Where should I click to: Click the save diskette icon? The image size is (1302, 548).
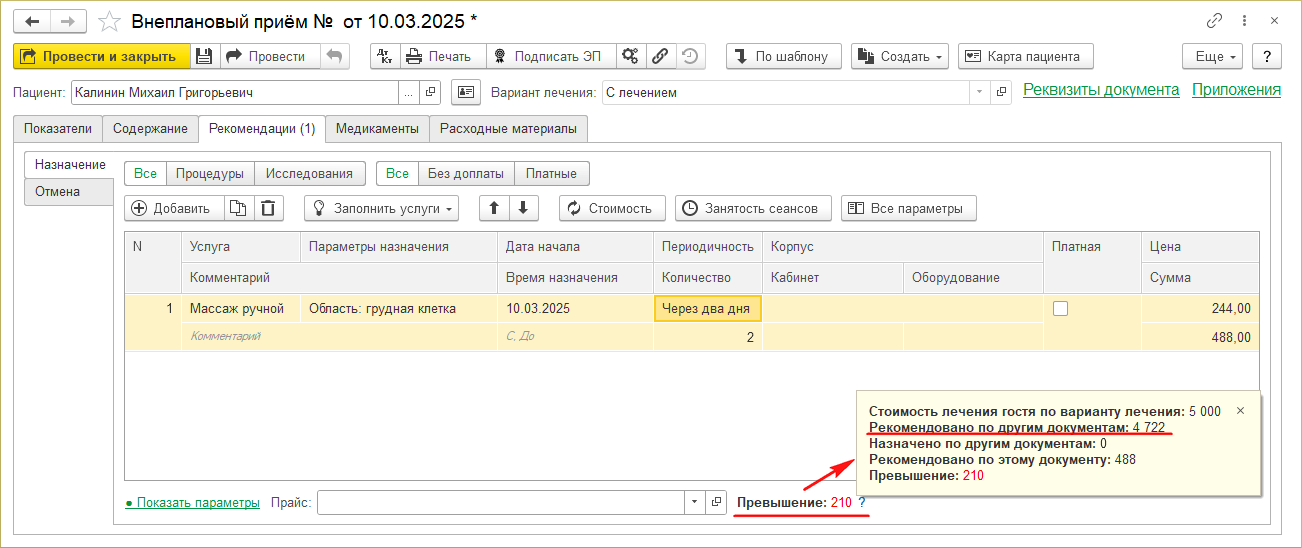(204, 56)
